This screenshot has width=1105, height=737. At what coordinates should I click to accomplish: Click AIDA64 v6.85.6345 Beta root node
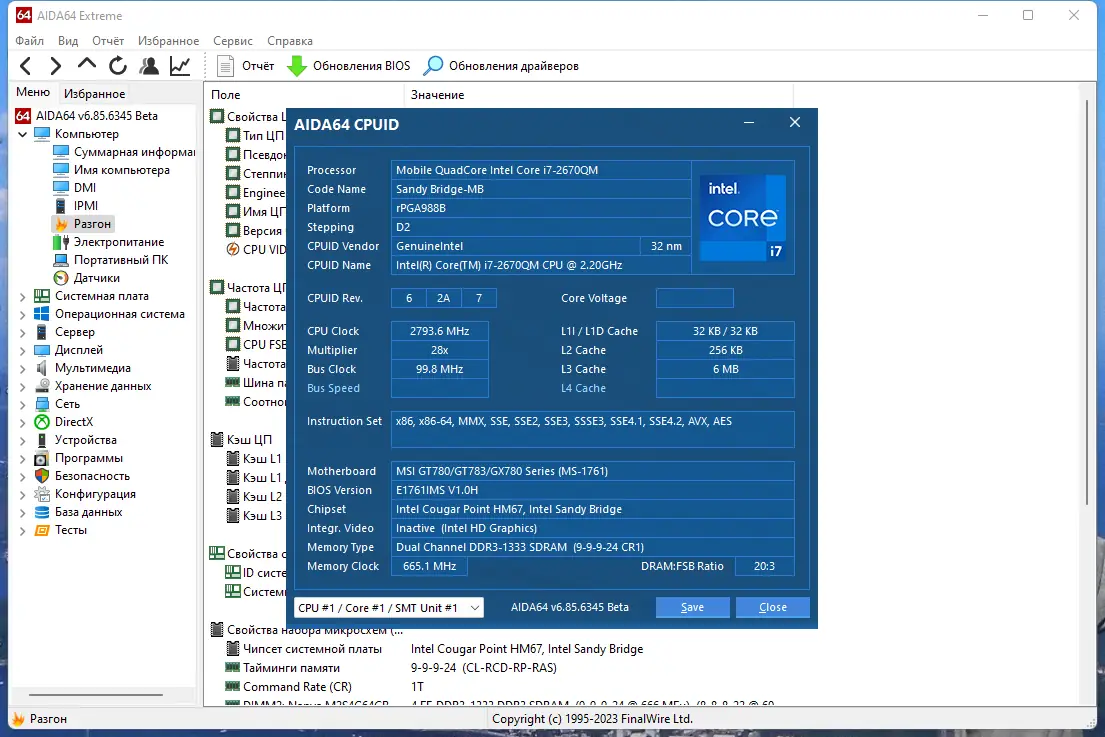(x=87, y=116)
